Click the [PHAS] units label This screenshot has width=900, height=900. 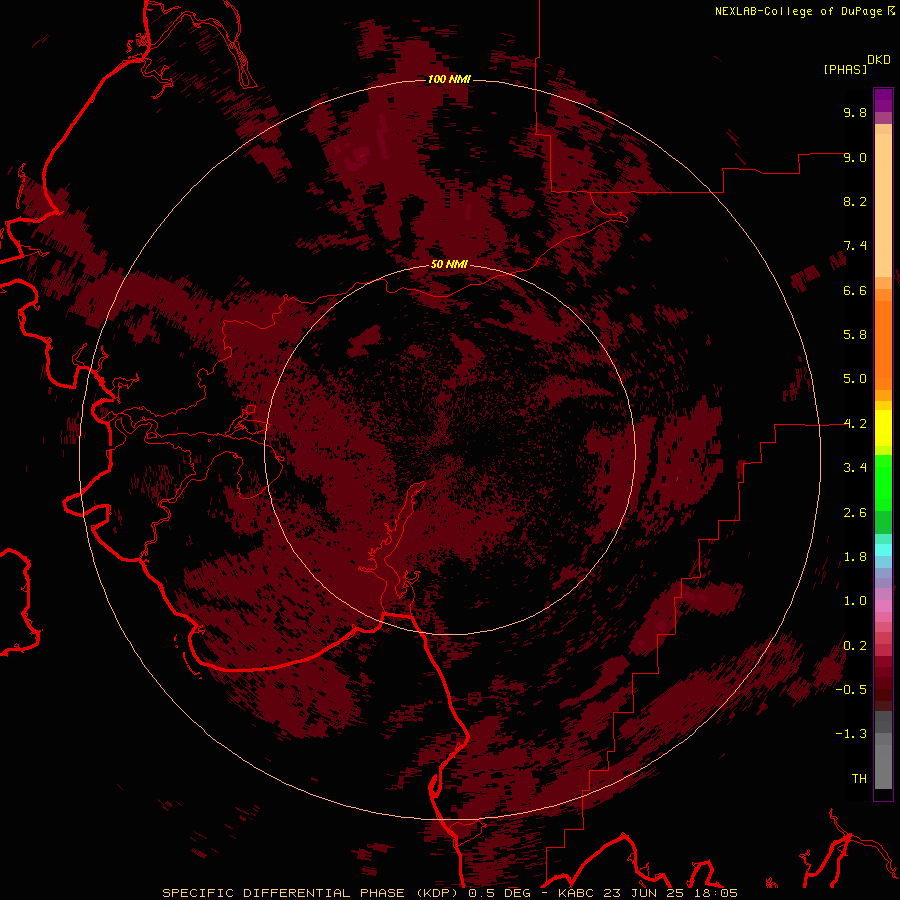(x=845, y=70)
